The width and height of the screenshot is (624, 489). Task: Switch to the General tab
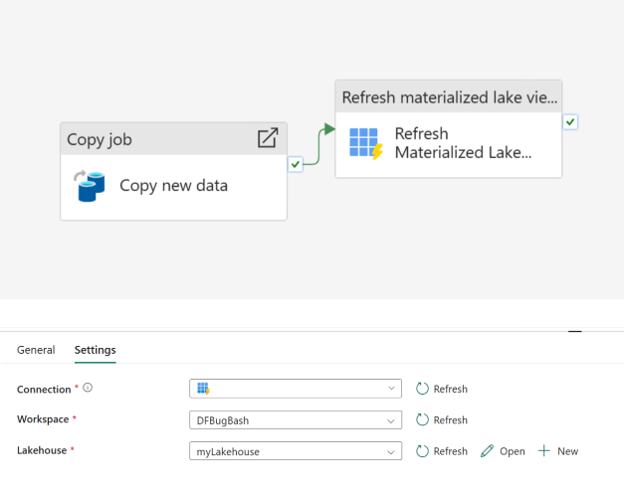point(36,350)
